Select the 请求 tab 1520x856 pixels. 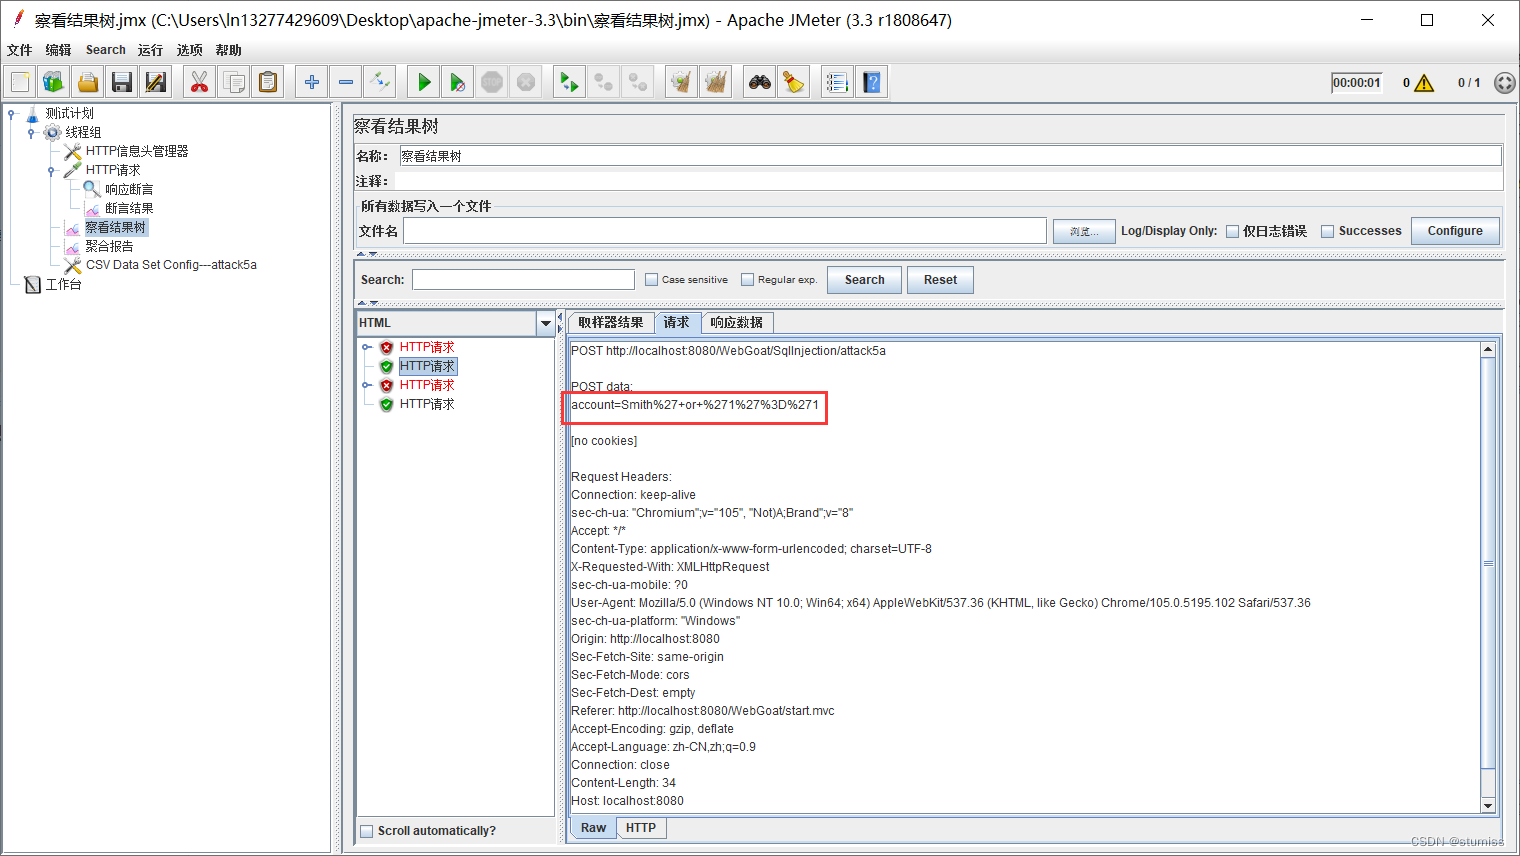pyautogui.click(x=677, y=322)
